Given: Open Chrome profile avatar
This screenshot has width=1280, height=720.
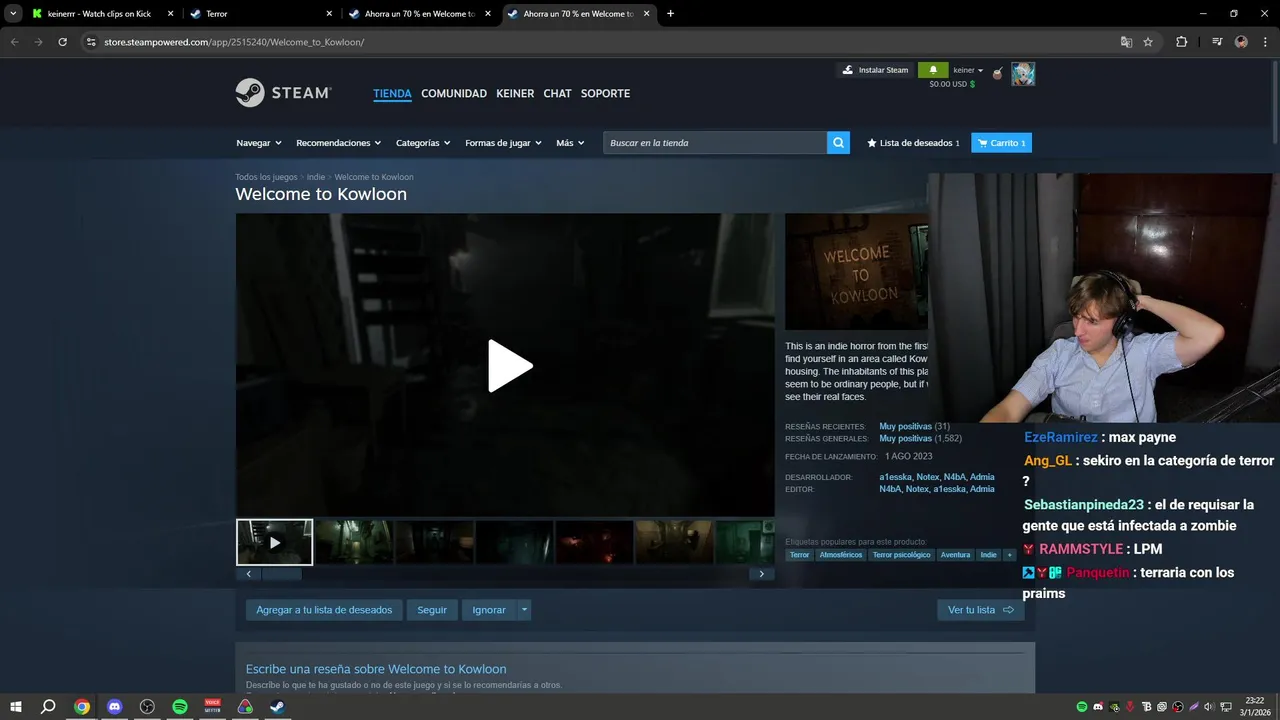Looking at the screenshot, I should [1241, 42].
